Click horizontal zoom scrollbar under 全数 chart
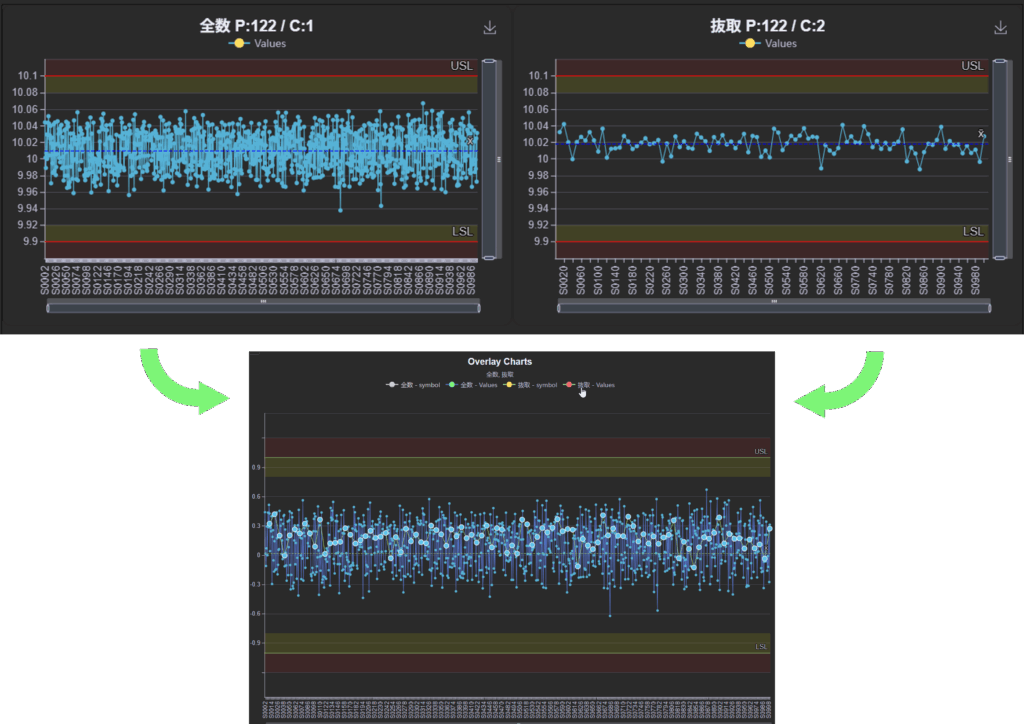Screen dimensions: 1024x724 [x=263, y=307]
